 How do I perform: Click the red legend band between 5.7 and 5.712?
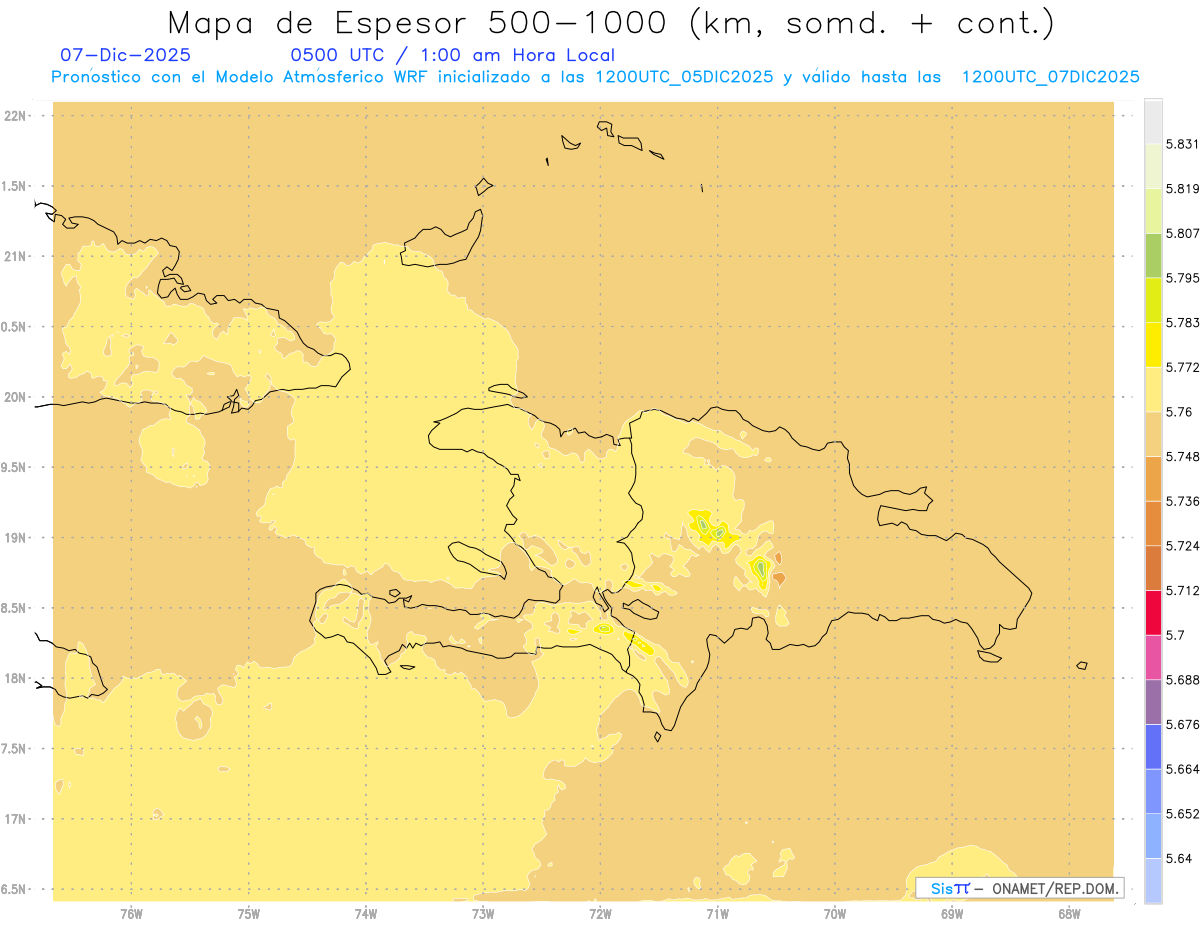pos(1153,612)
